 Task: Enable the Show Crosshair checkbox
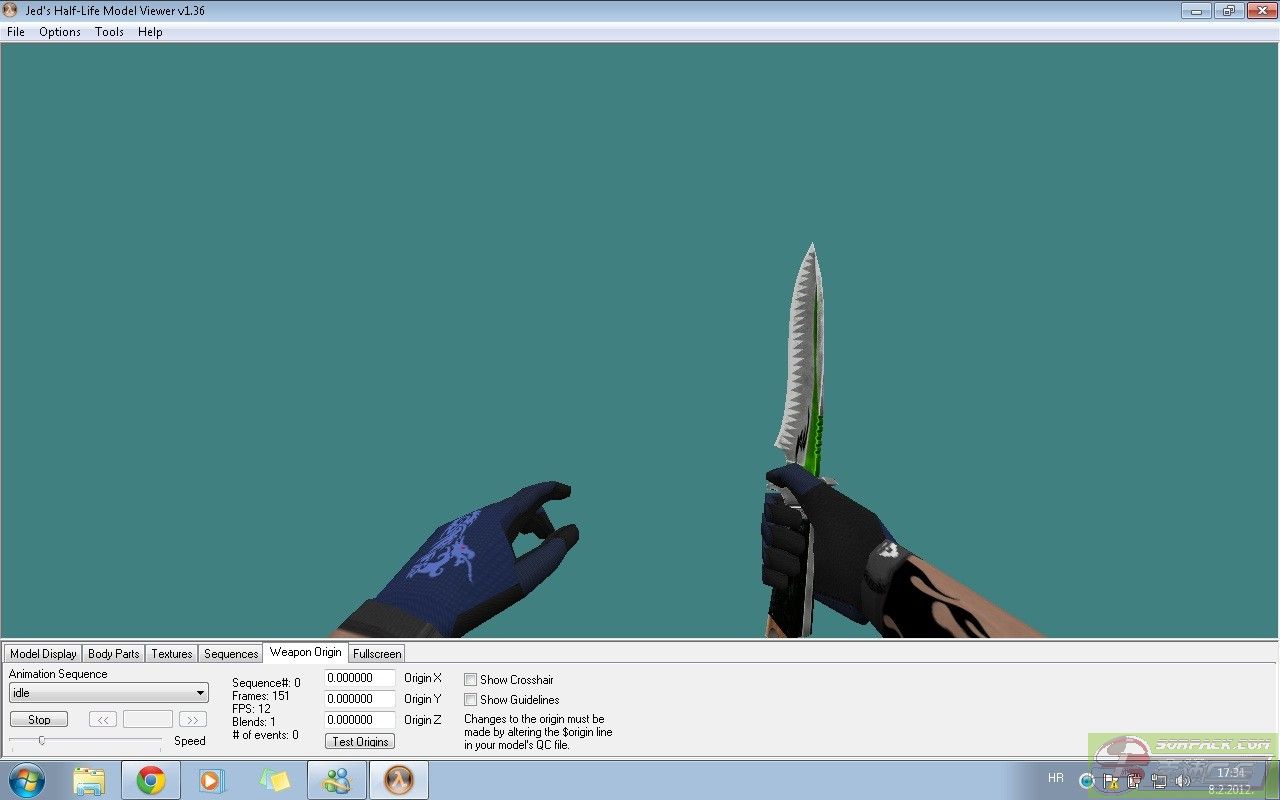(470, 680)
